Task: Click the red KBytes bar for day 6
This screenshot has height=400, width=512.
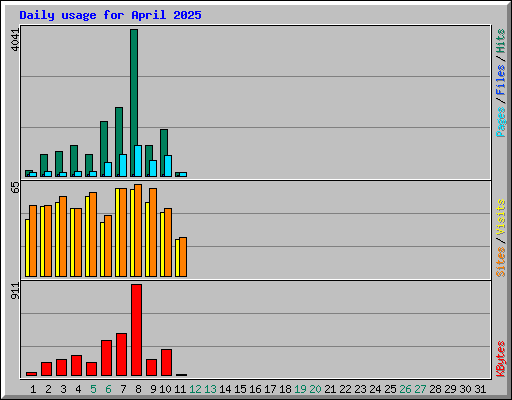Action: (106, 358)
